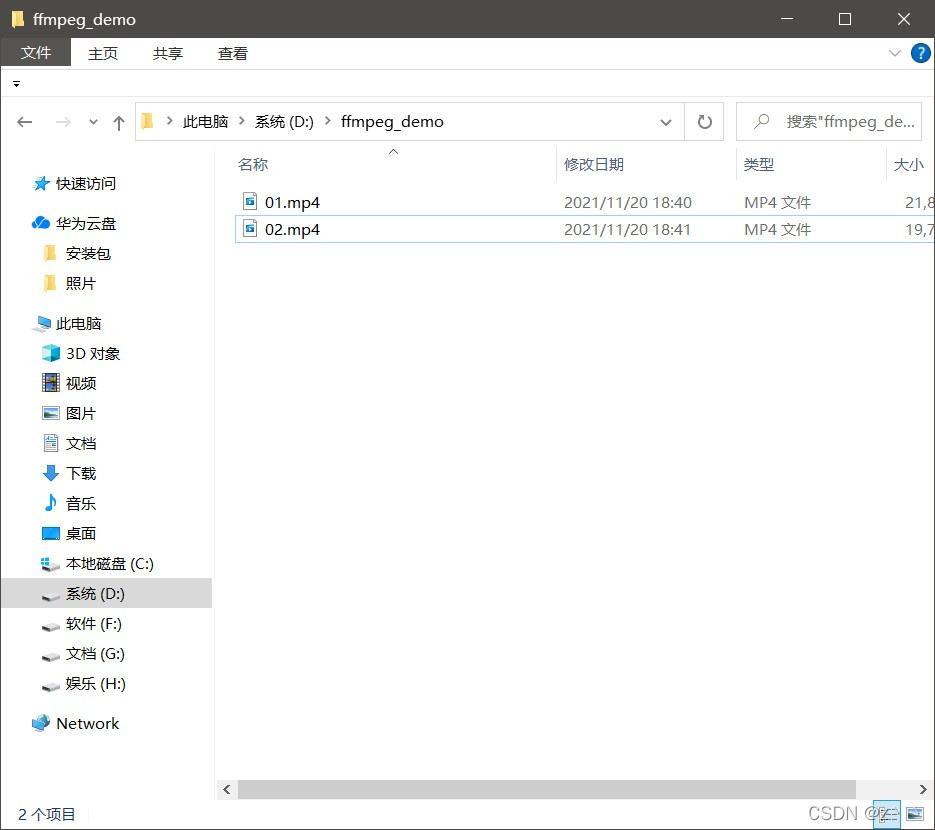The image size is (935, 830).
Task: Click the horizontal scrollbar right arrow
Action: tap(923, 789)
